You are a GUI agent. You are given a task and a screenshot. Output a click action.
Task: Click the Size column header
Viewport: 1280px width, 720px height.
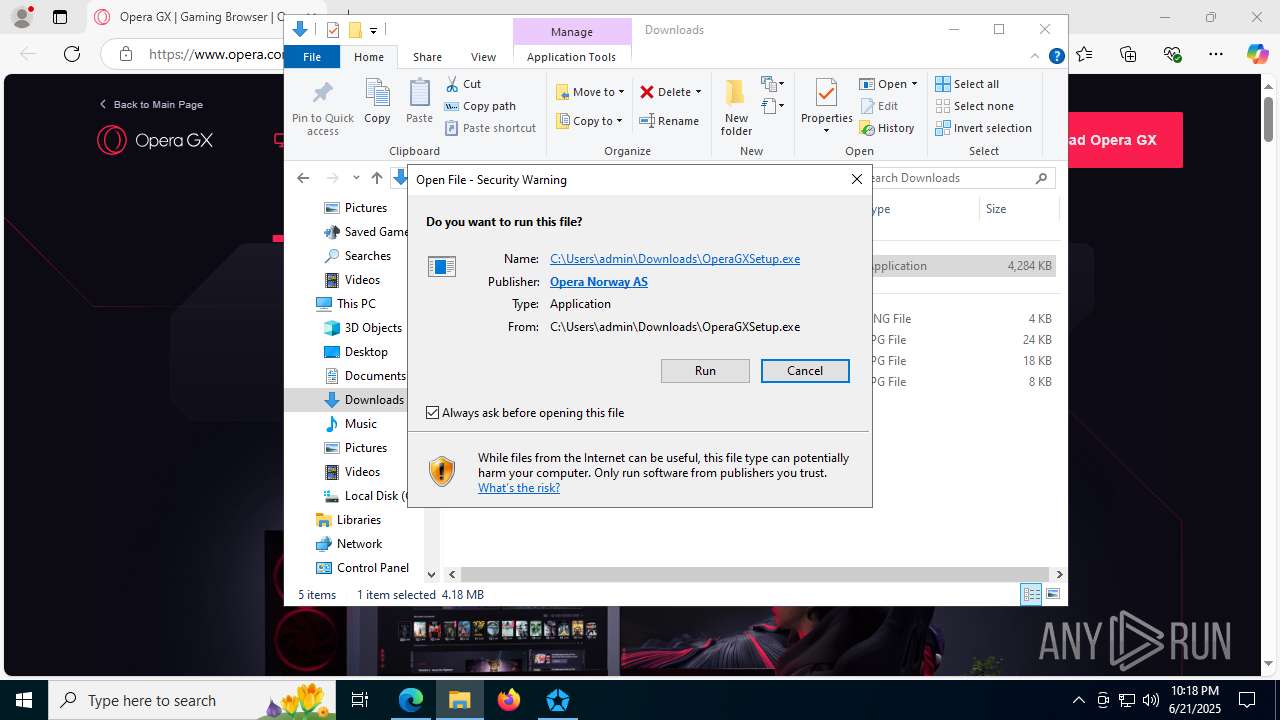point(1018,209)
